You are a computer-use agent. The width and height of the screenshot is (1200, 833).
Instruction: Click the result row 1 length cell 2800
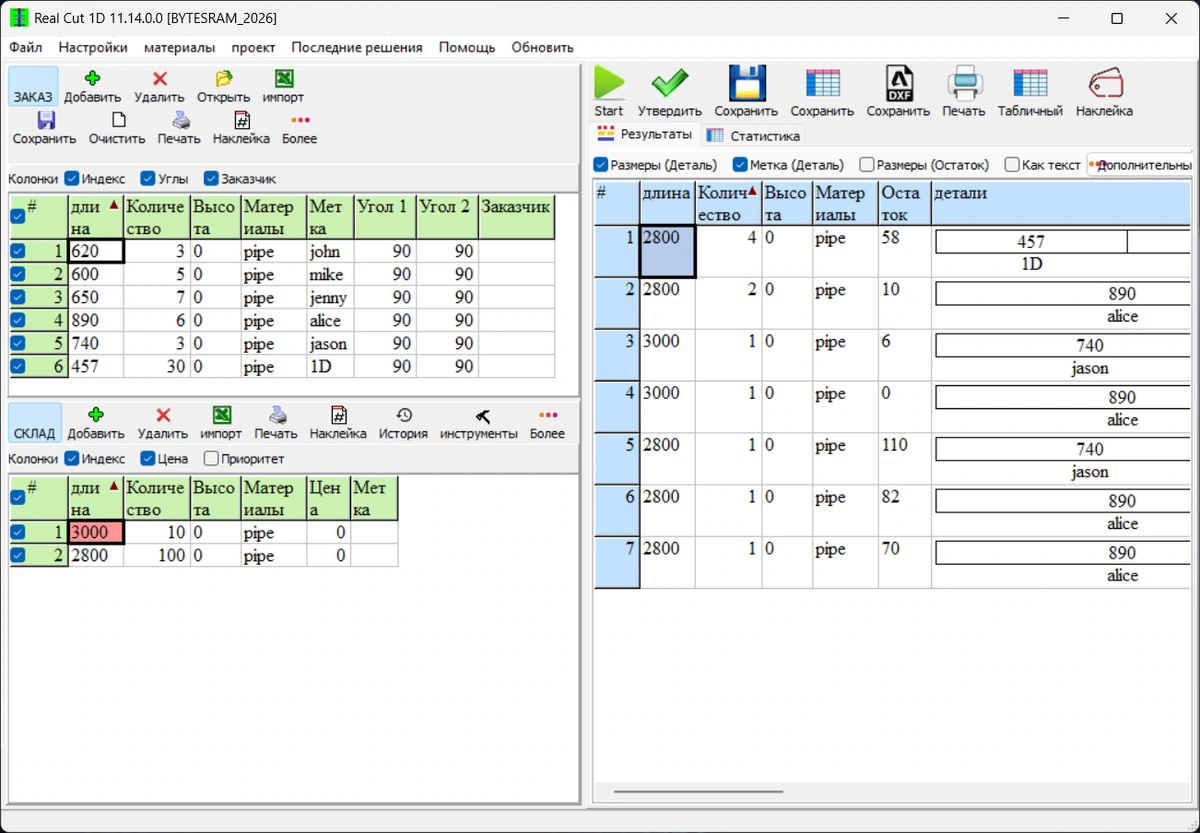pos(667,251)
